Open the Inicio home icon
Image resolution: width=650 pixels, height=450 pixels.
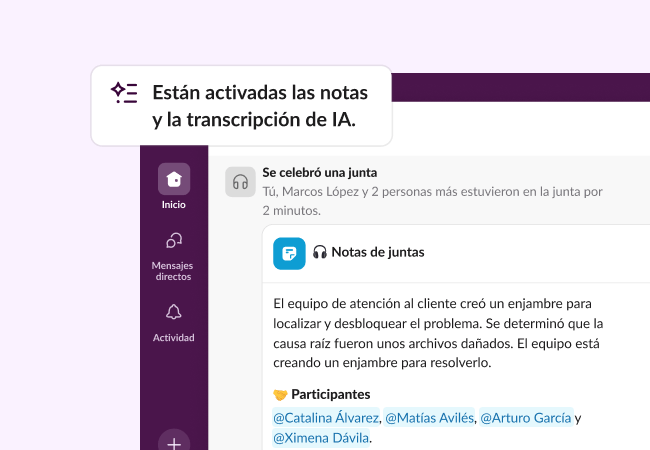[174, 179]
